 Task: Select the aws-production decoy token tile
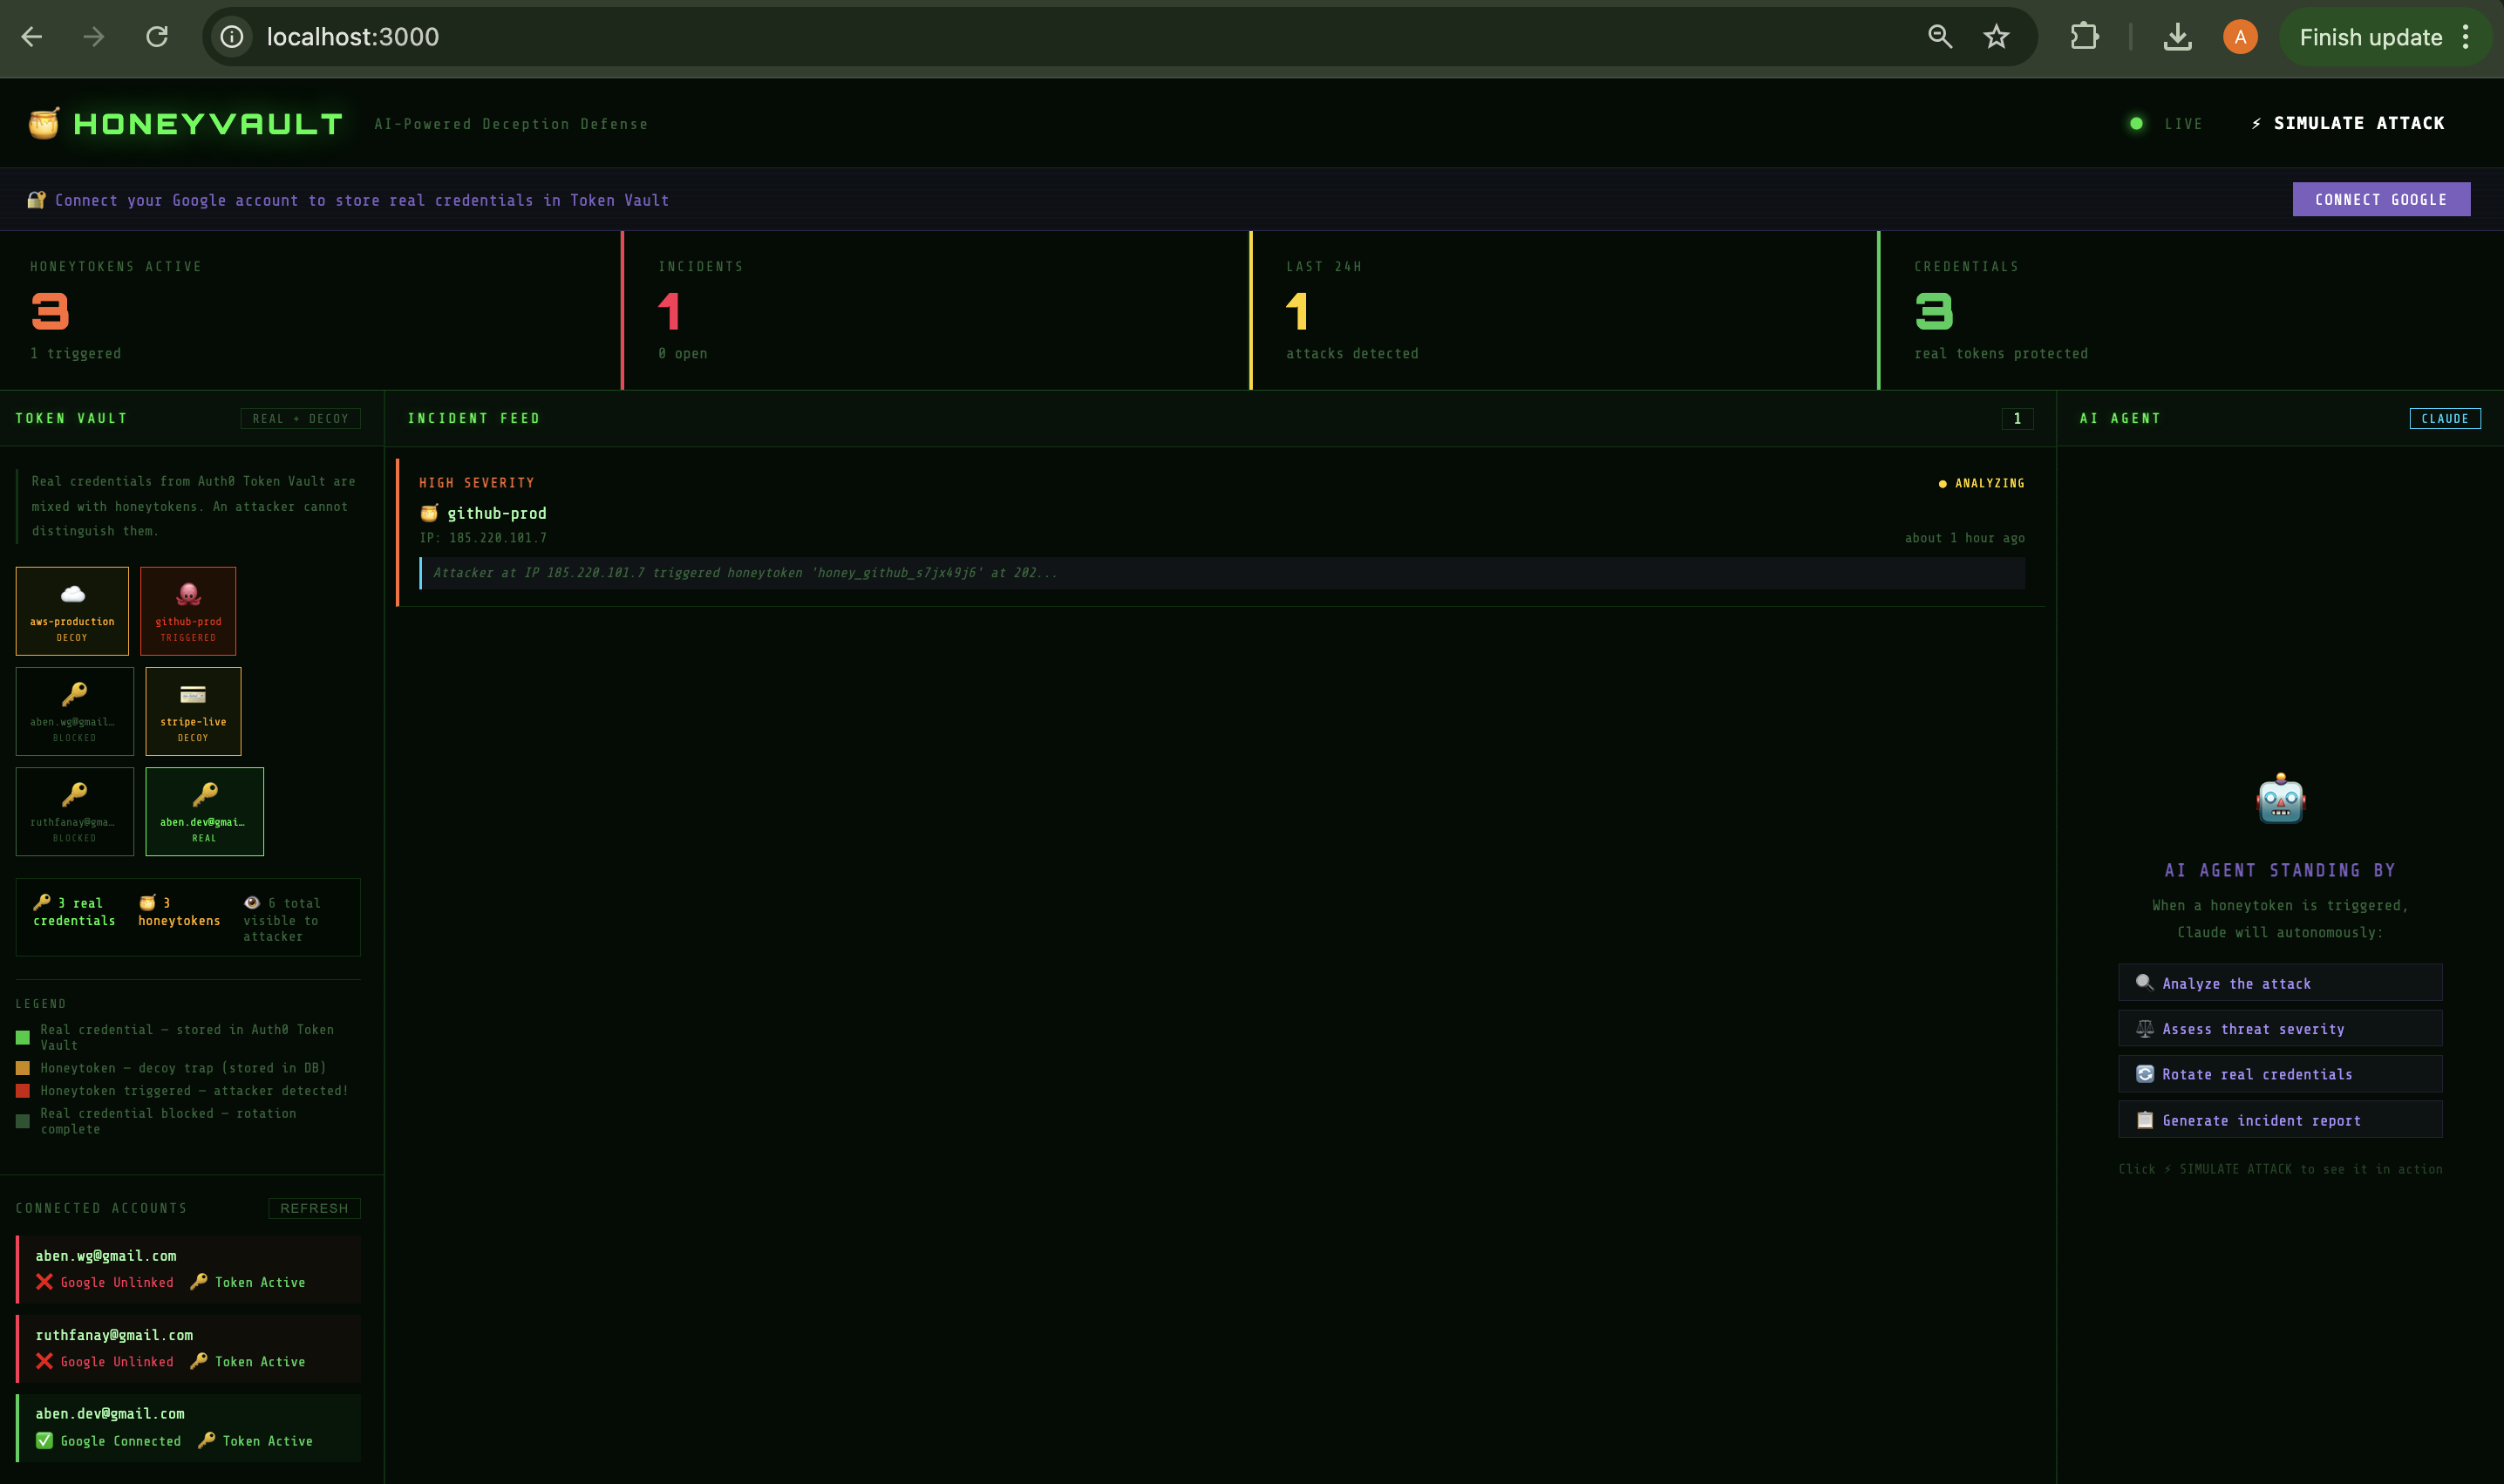click(72, 611)
